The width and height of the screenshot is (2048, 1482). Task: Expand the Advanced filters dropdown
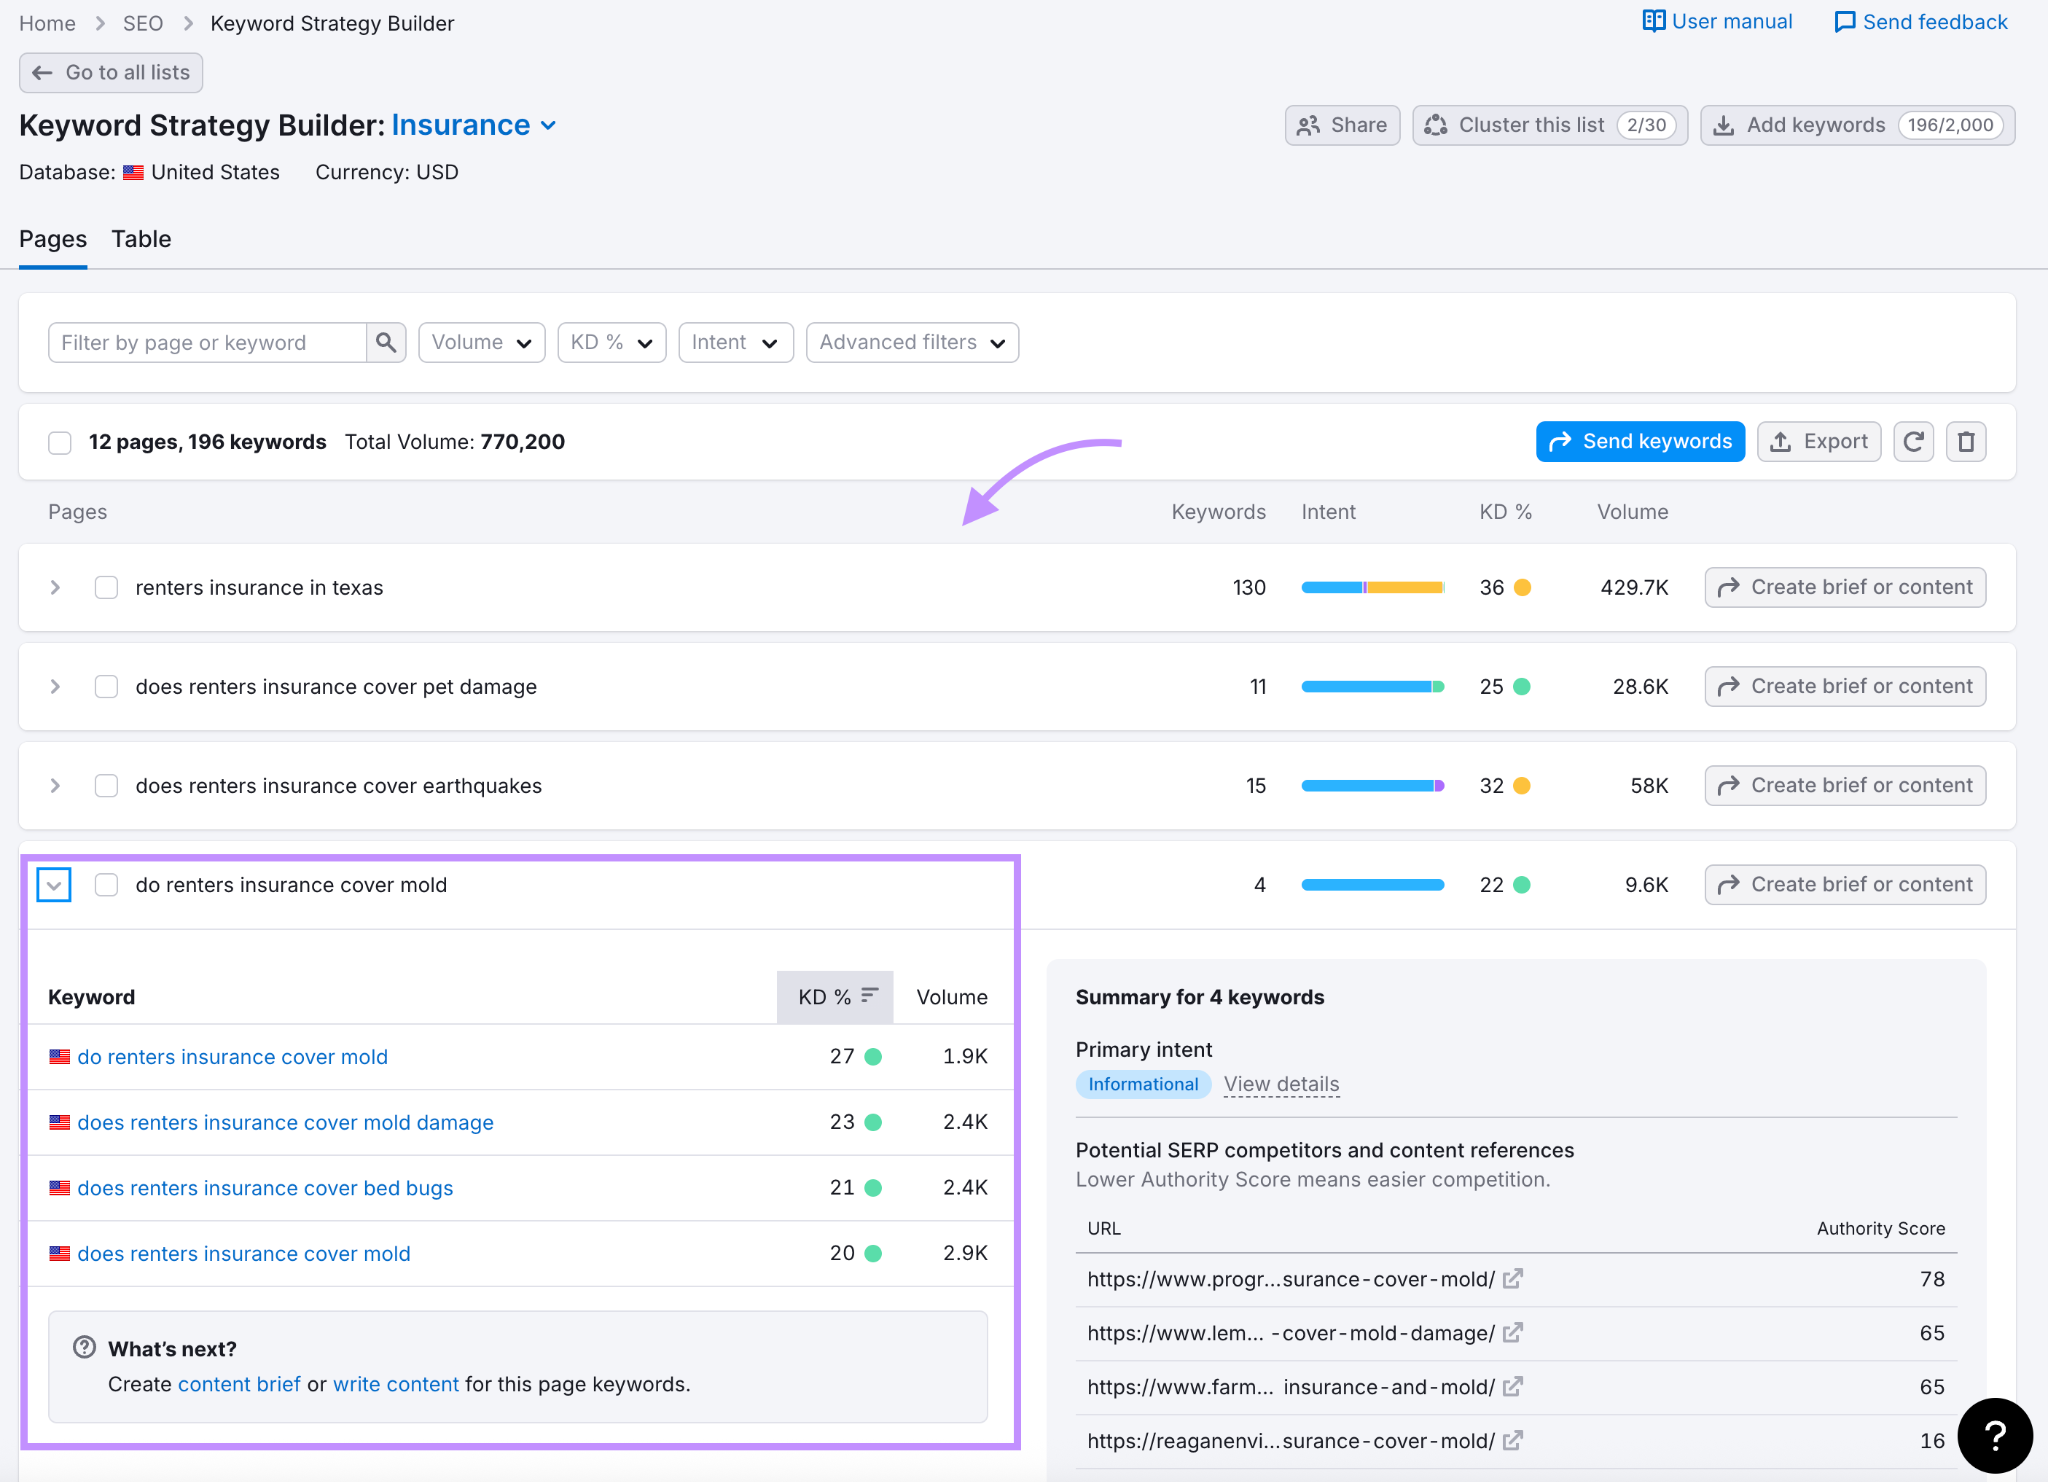point(911,343)
